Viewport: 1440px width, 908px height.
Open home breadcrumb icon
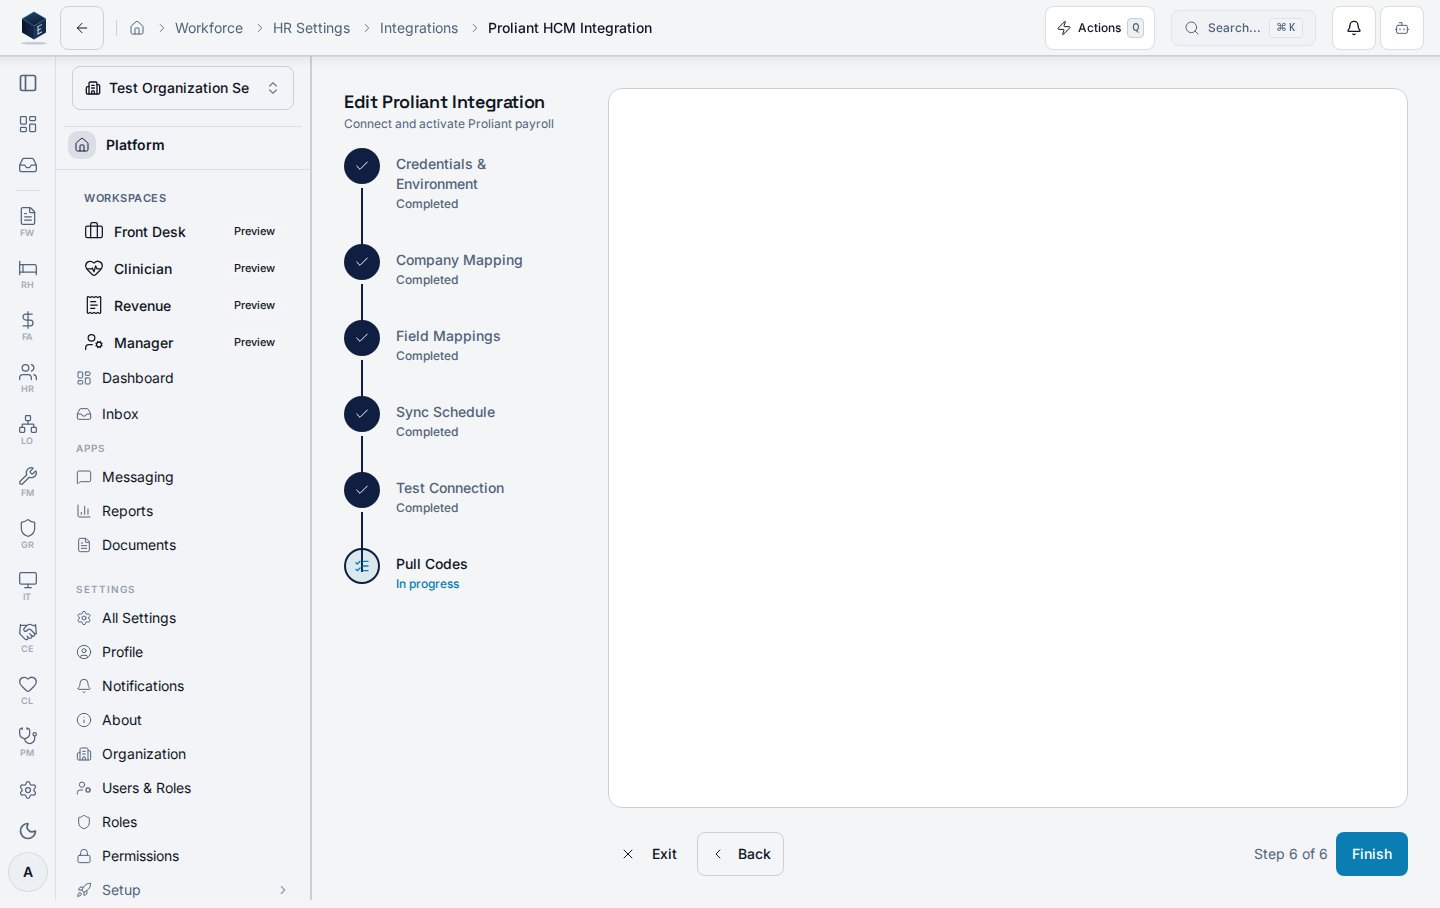(x=137, y=28)
